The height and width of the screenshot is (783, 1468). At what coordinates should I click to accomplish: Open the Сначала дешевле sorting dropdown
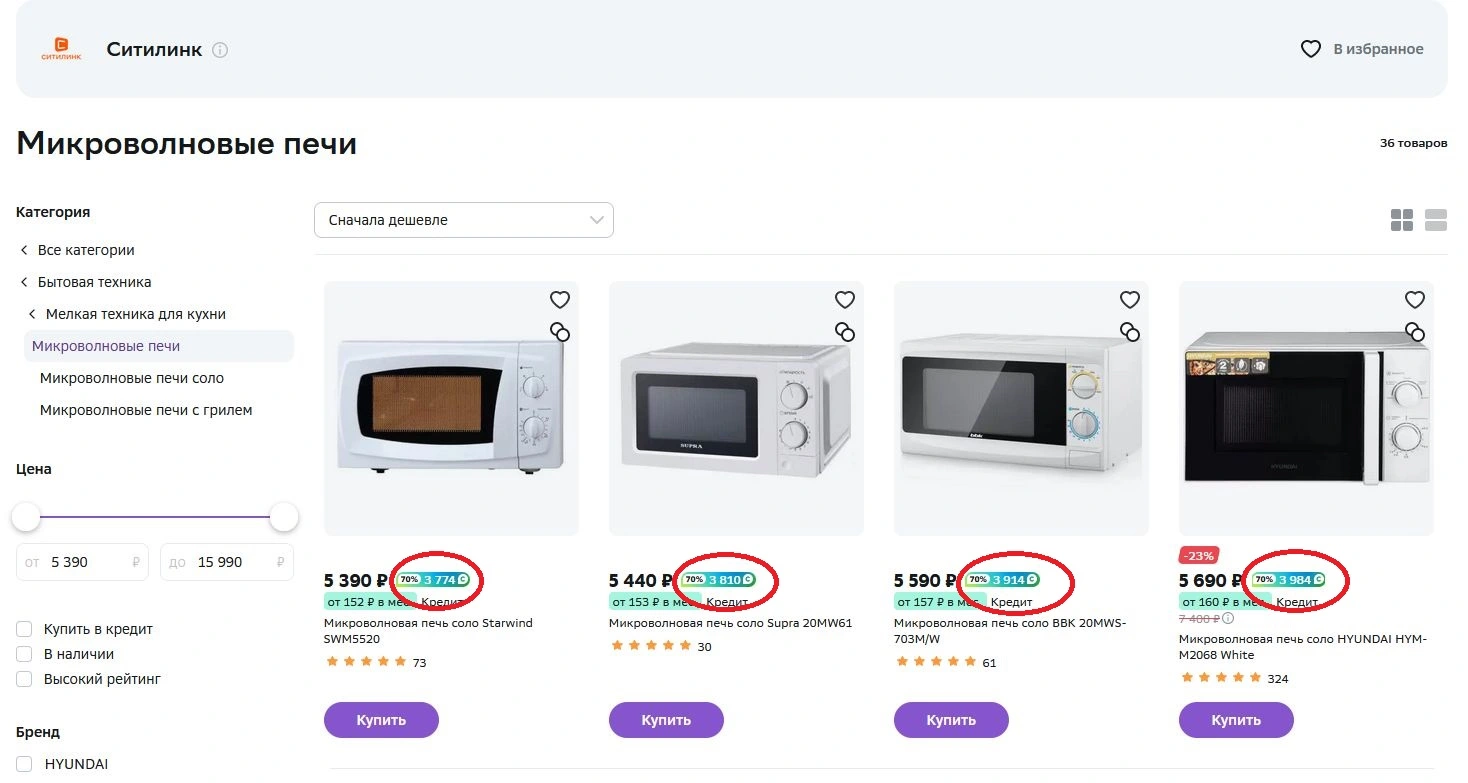coord(464,220)
